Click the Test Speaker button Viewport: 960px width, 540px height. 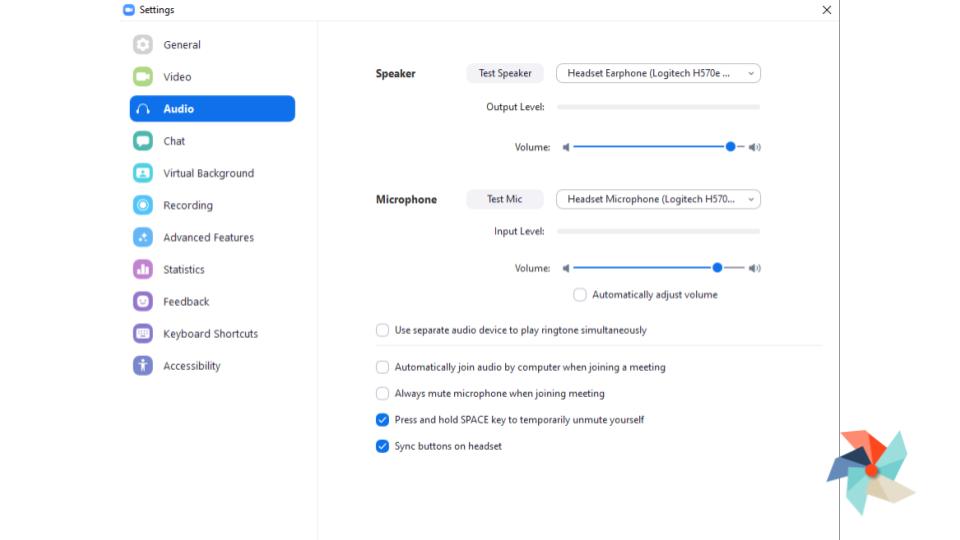[x=504, y=73]
